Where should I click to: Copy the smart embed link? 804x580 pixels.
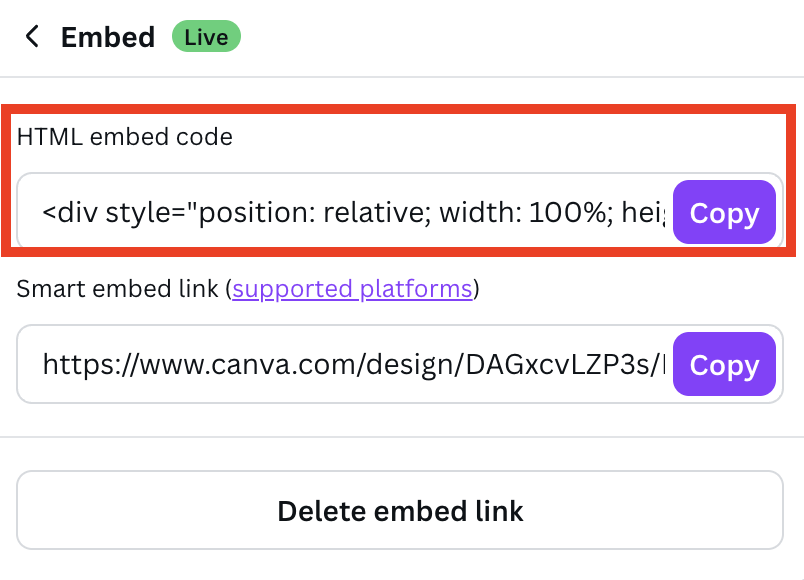724,365
